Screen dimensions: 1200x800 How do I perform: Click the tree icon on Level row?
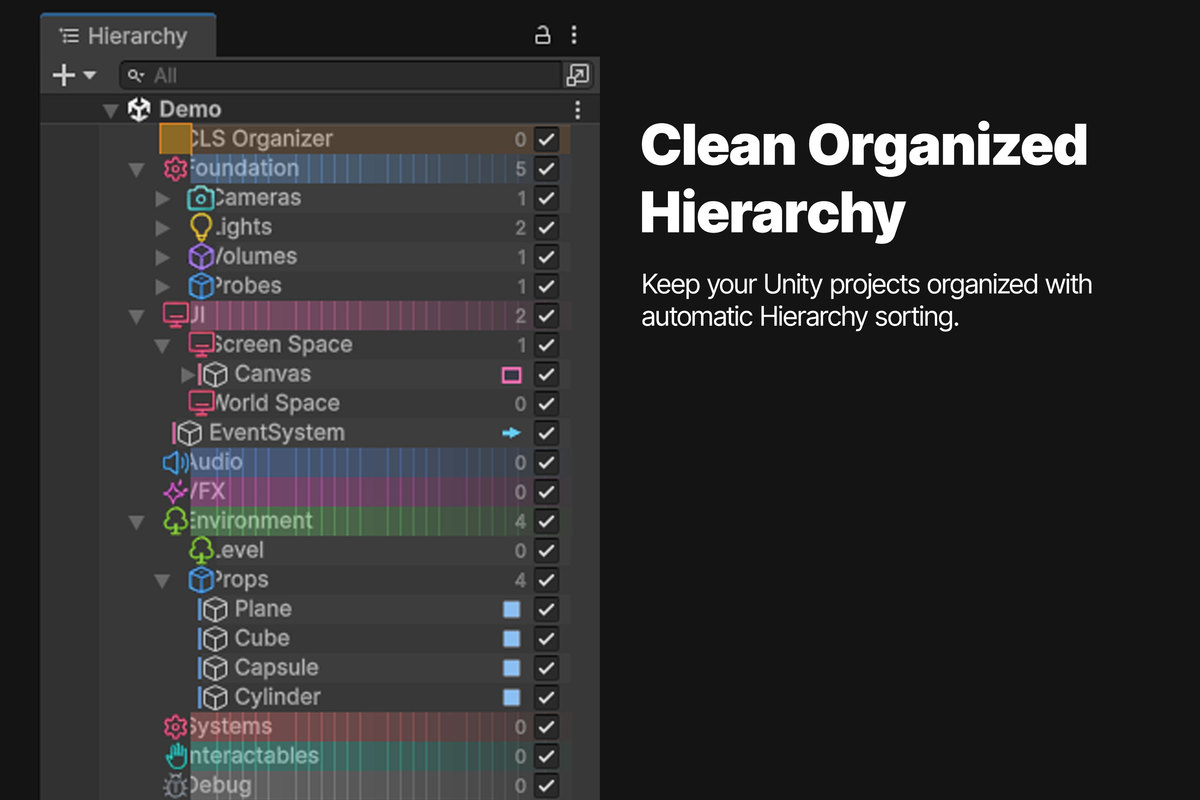point(201,550)
